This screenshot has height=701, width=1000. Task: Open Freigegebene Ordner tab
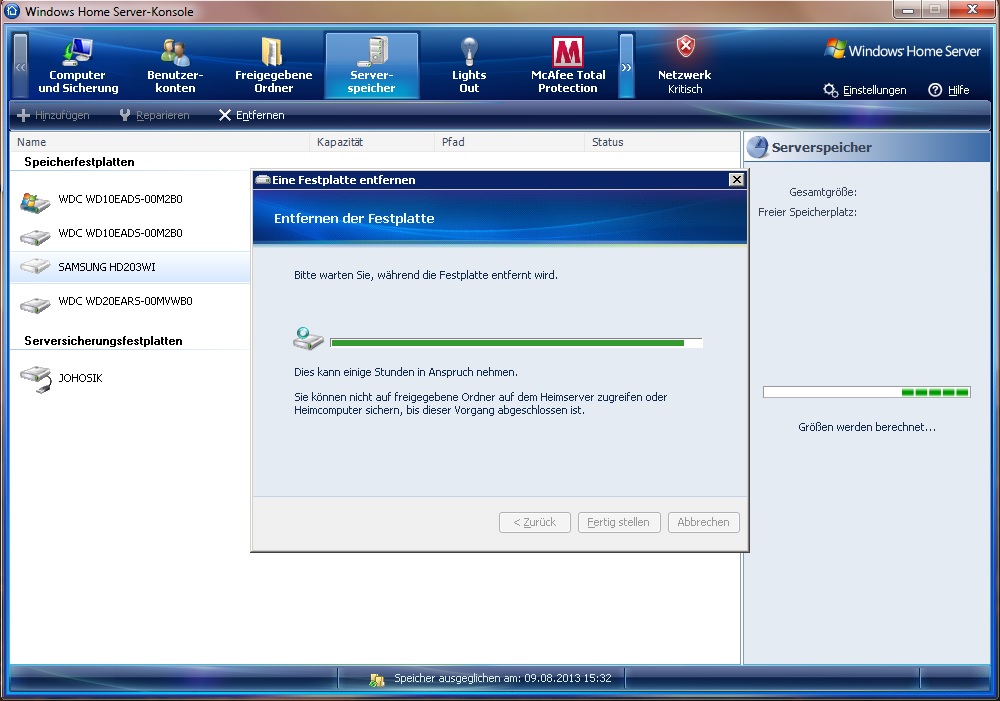coord(273,66)
